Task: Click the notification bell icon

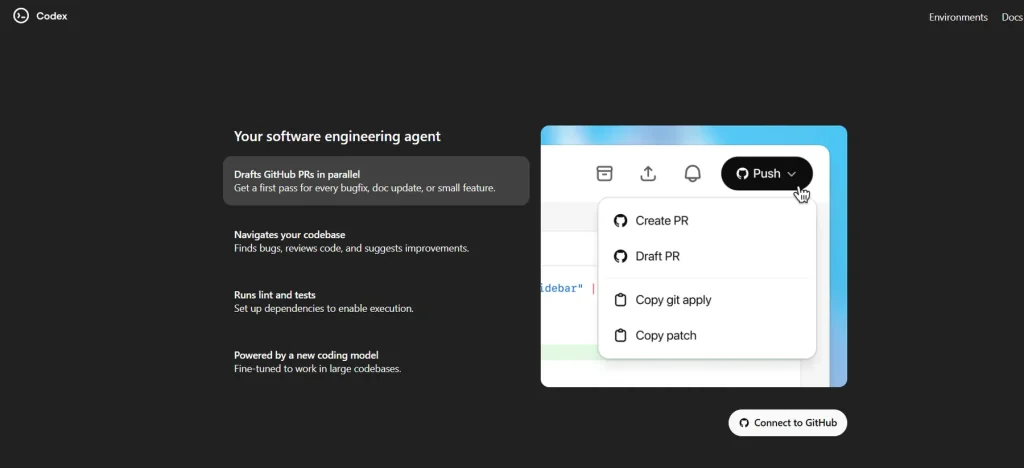Action: tap(692, 174)
